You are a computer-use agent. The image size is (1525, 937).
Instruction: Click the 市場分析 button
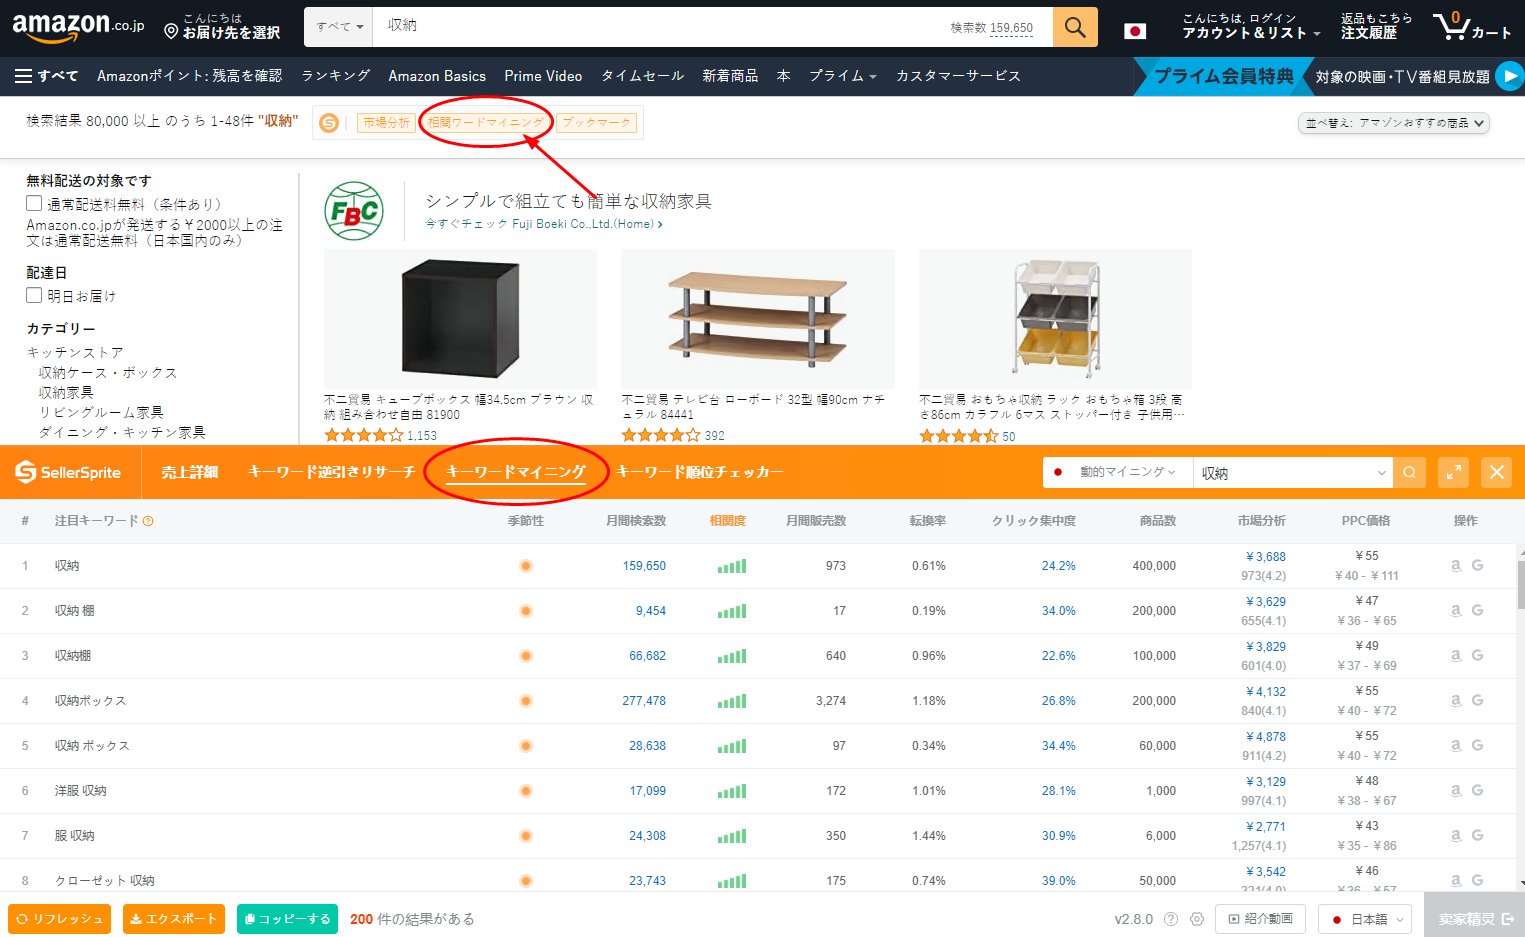(x=387, y=123)
